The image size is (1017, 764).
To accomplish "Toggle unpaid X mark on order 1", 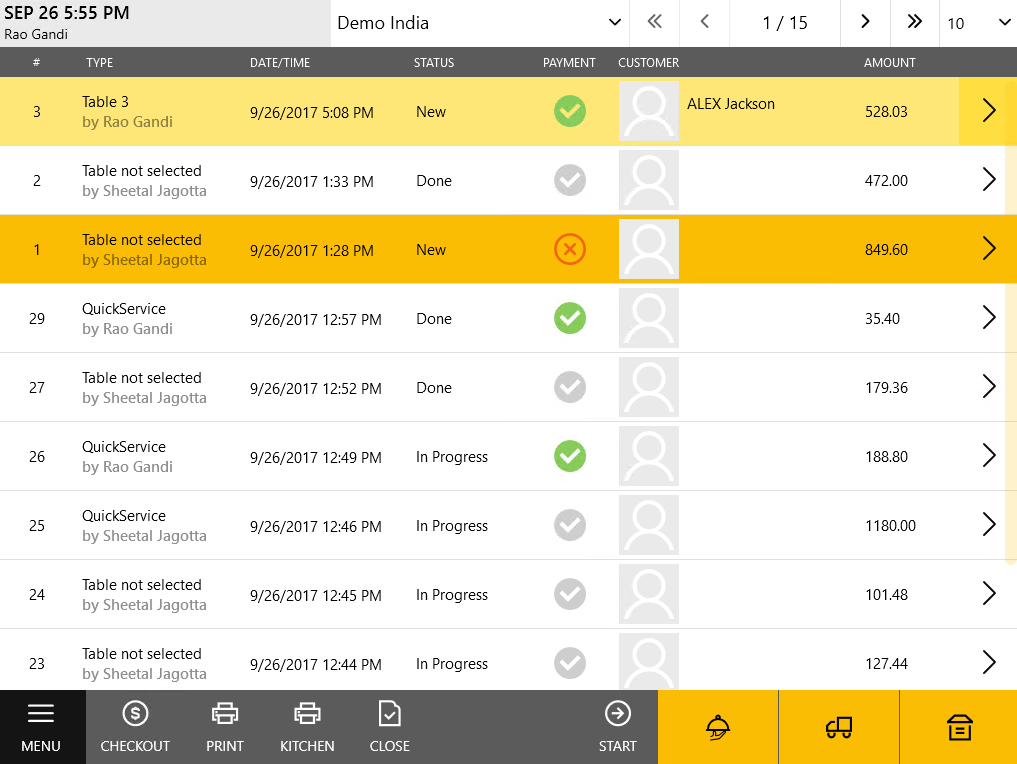I will (570, 249).
